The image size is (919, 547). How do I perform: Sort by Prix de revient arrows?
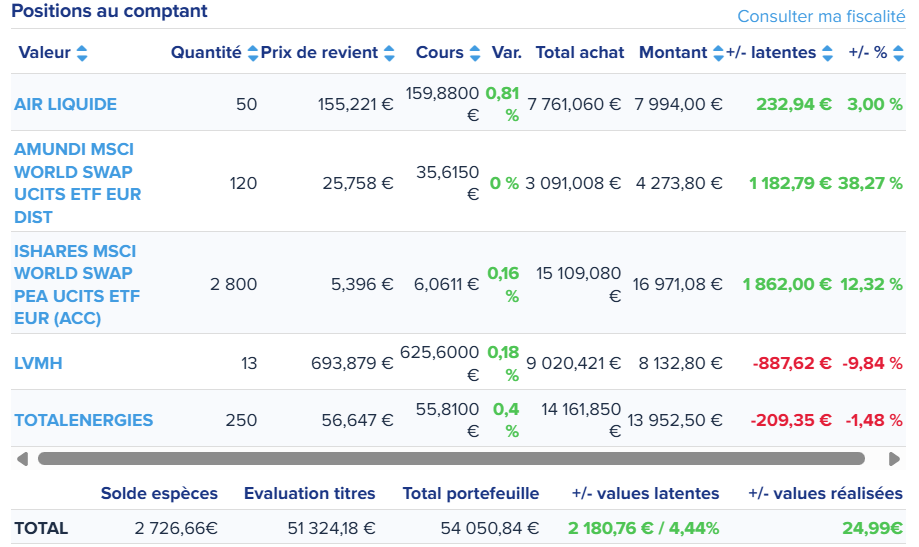pos(389,53)
